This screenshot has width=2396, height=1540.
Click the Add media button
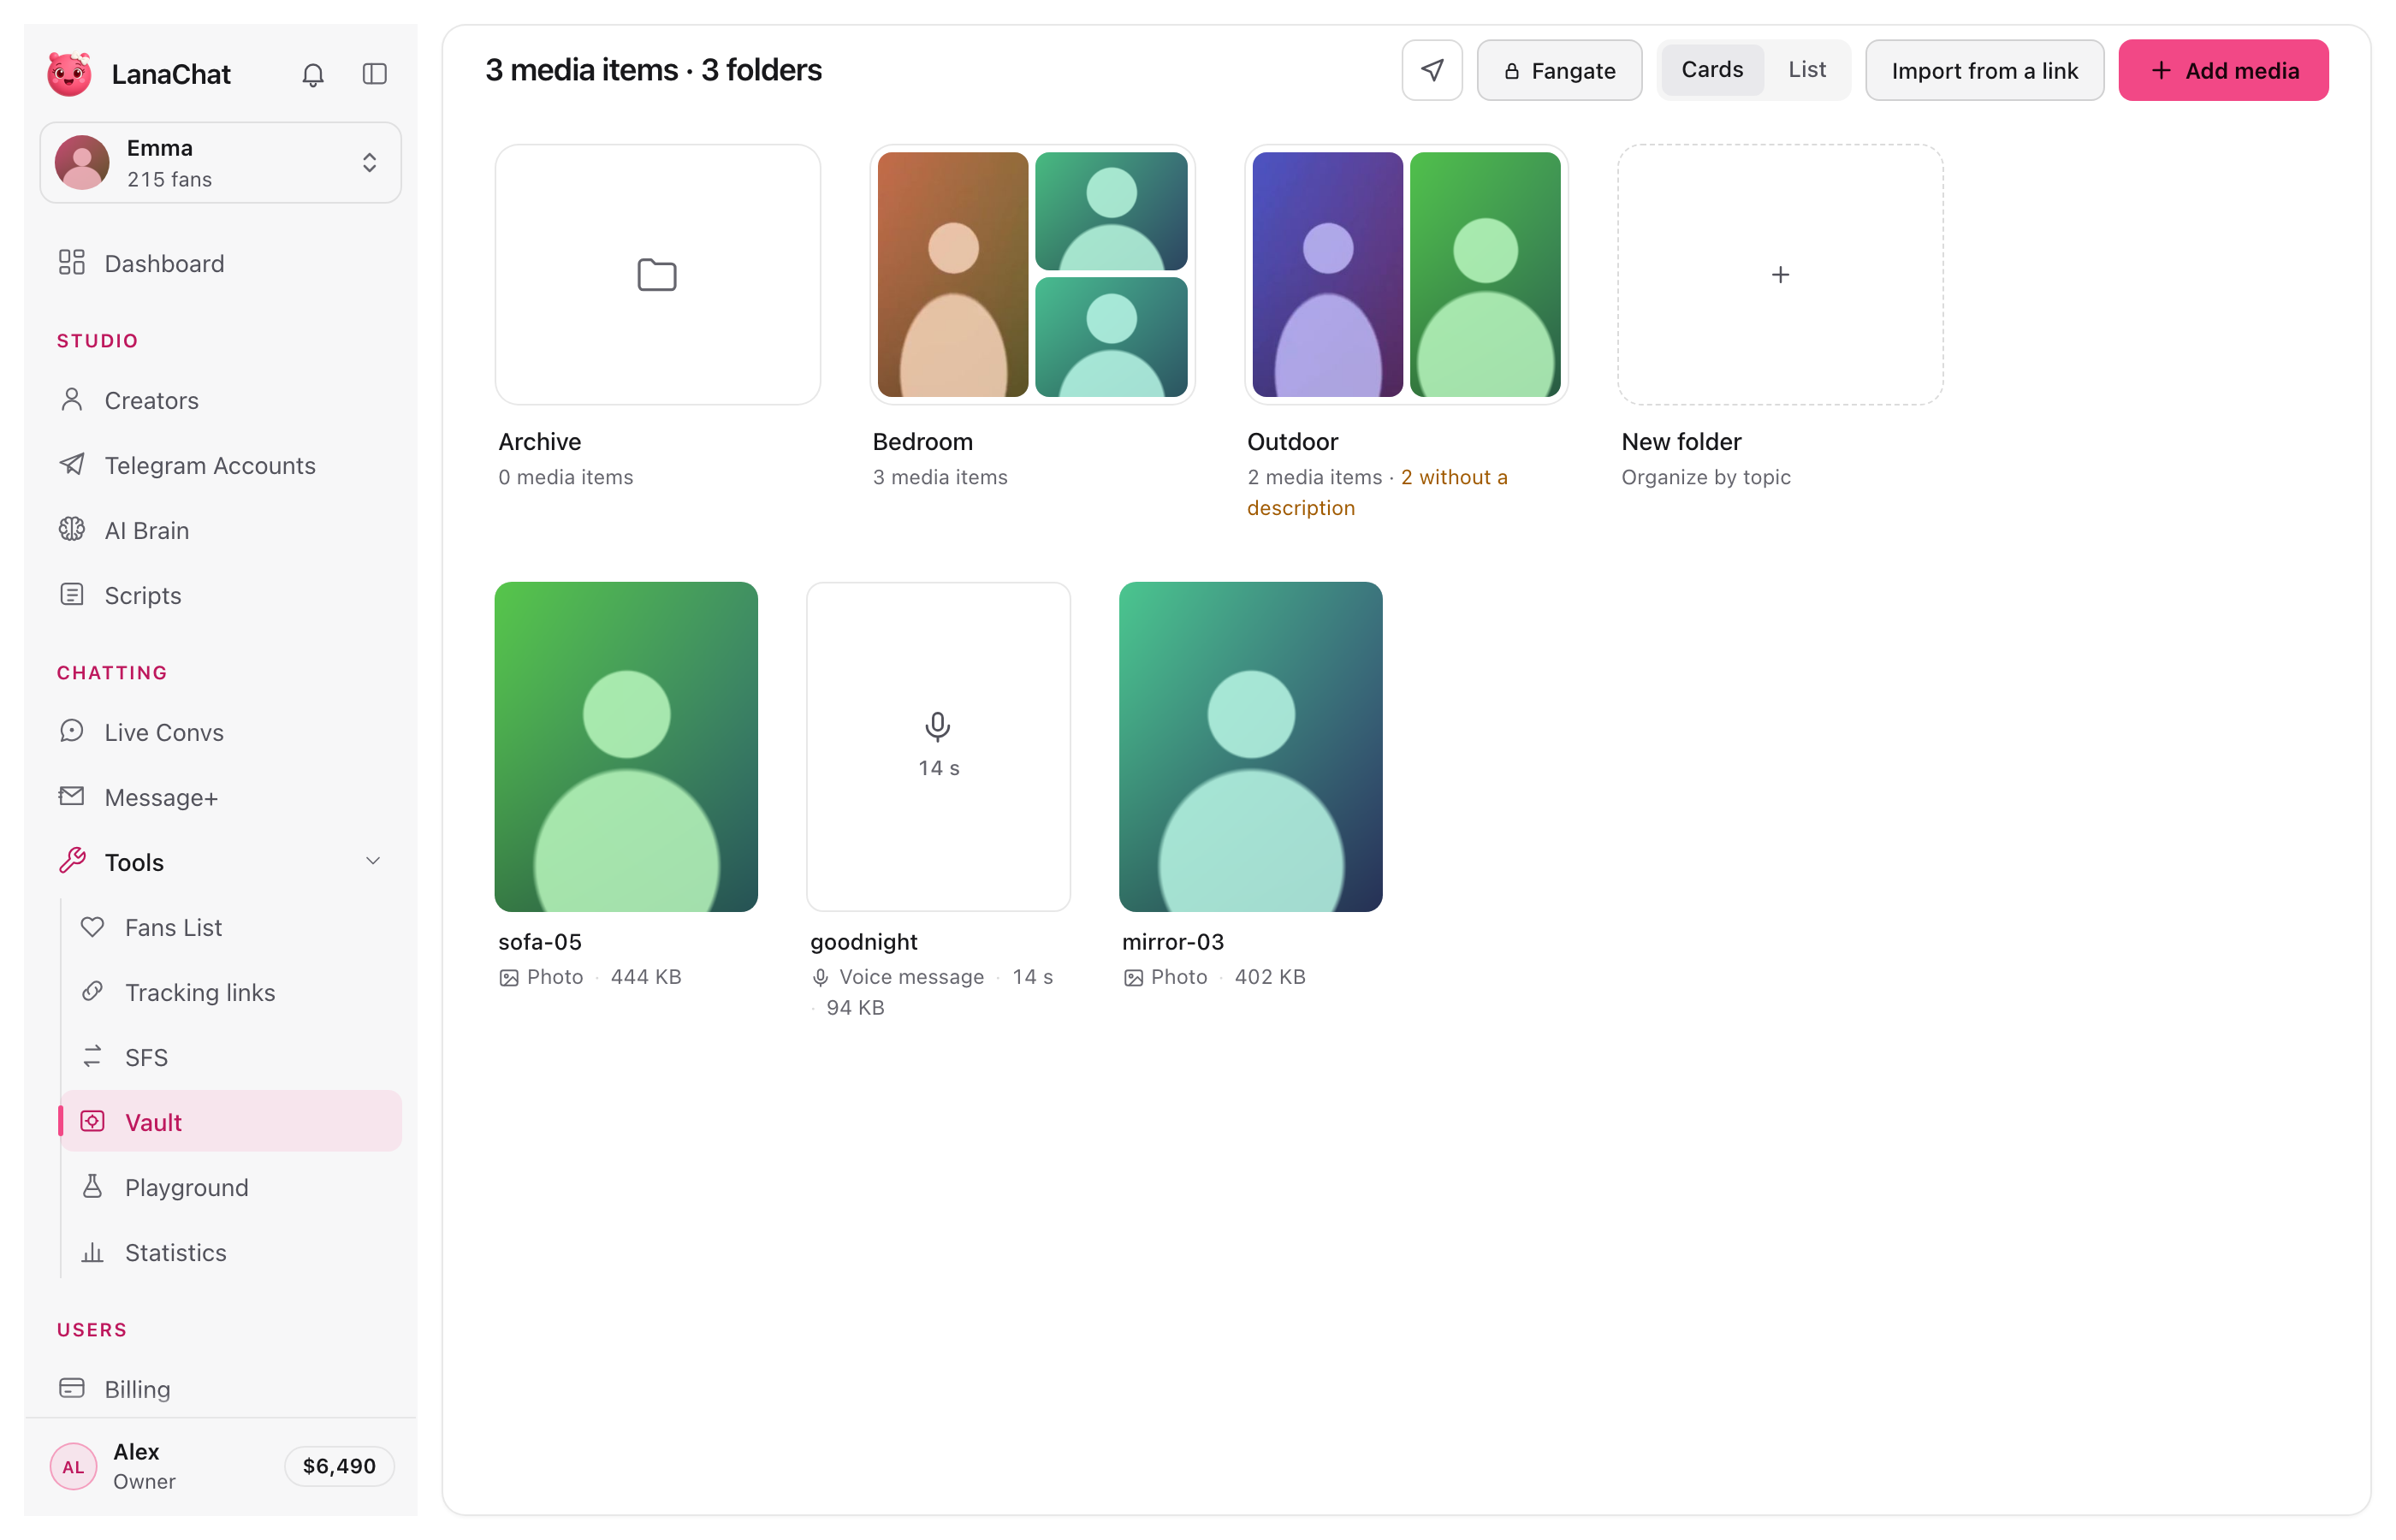pyautogui.click(x=2223, y=70)
